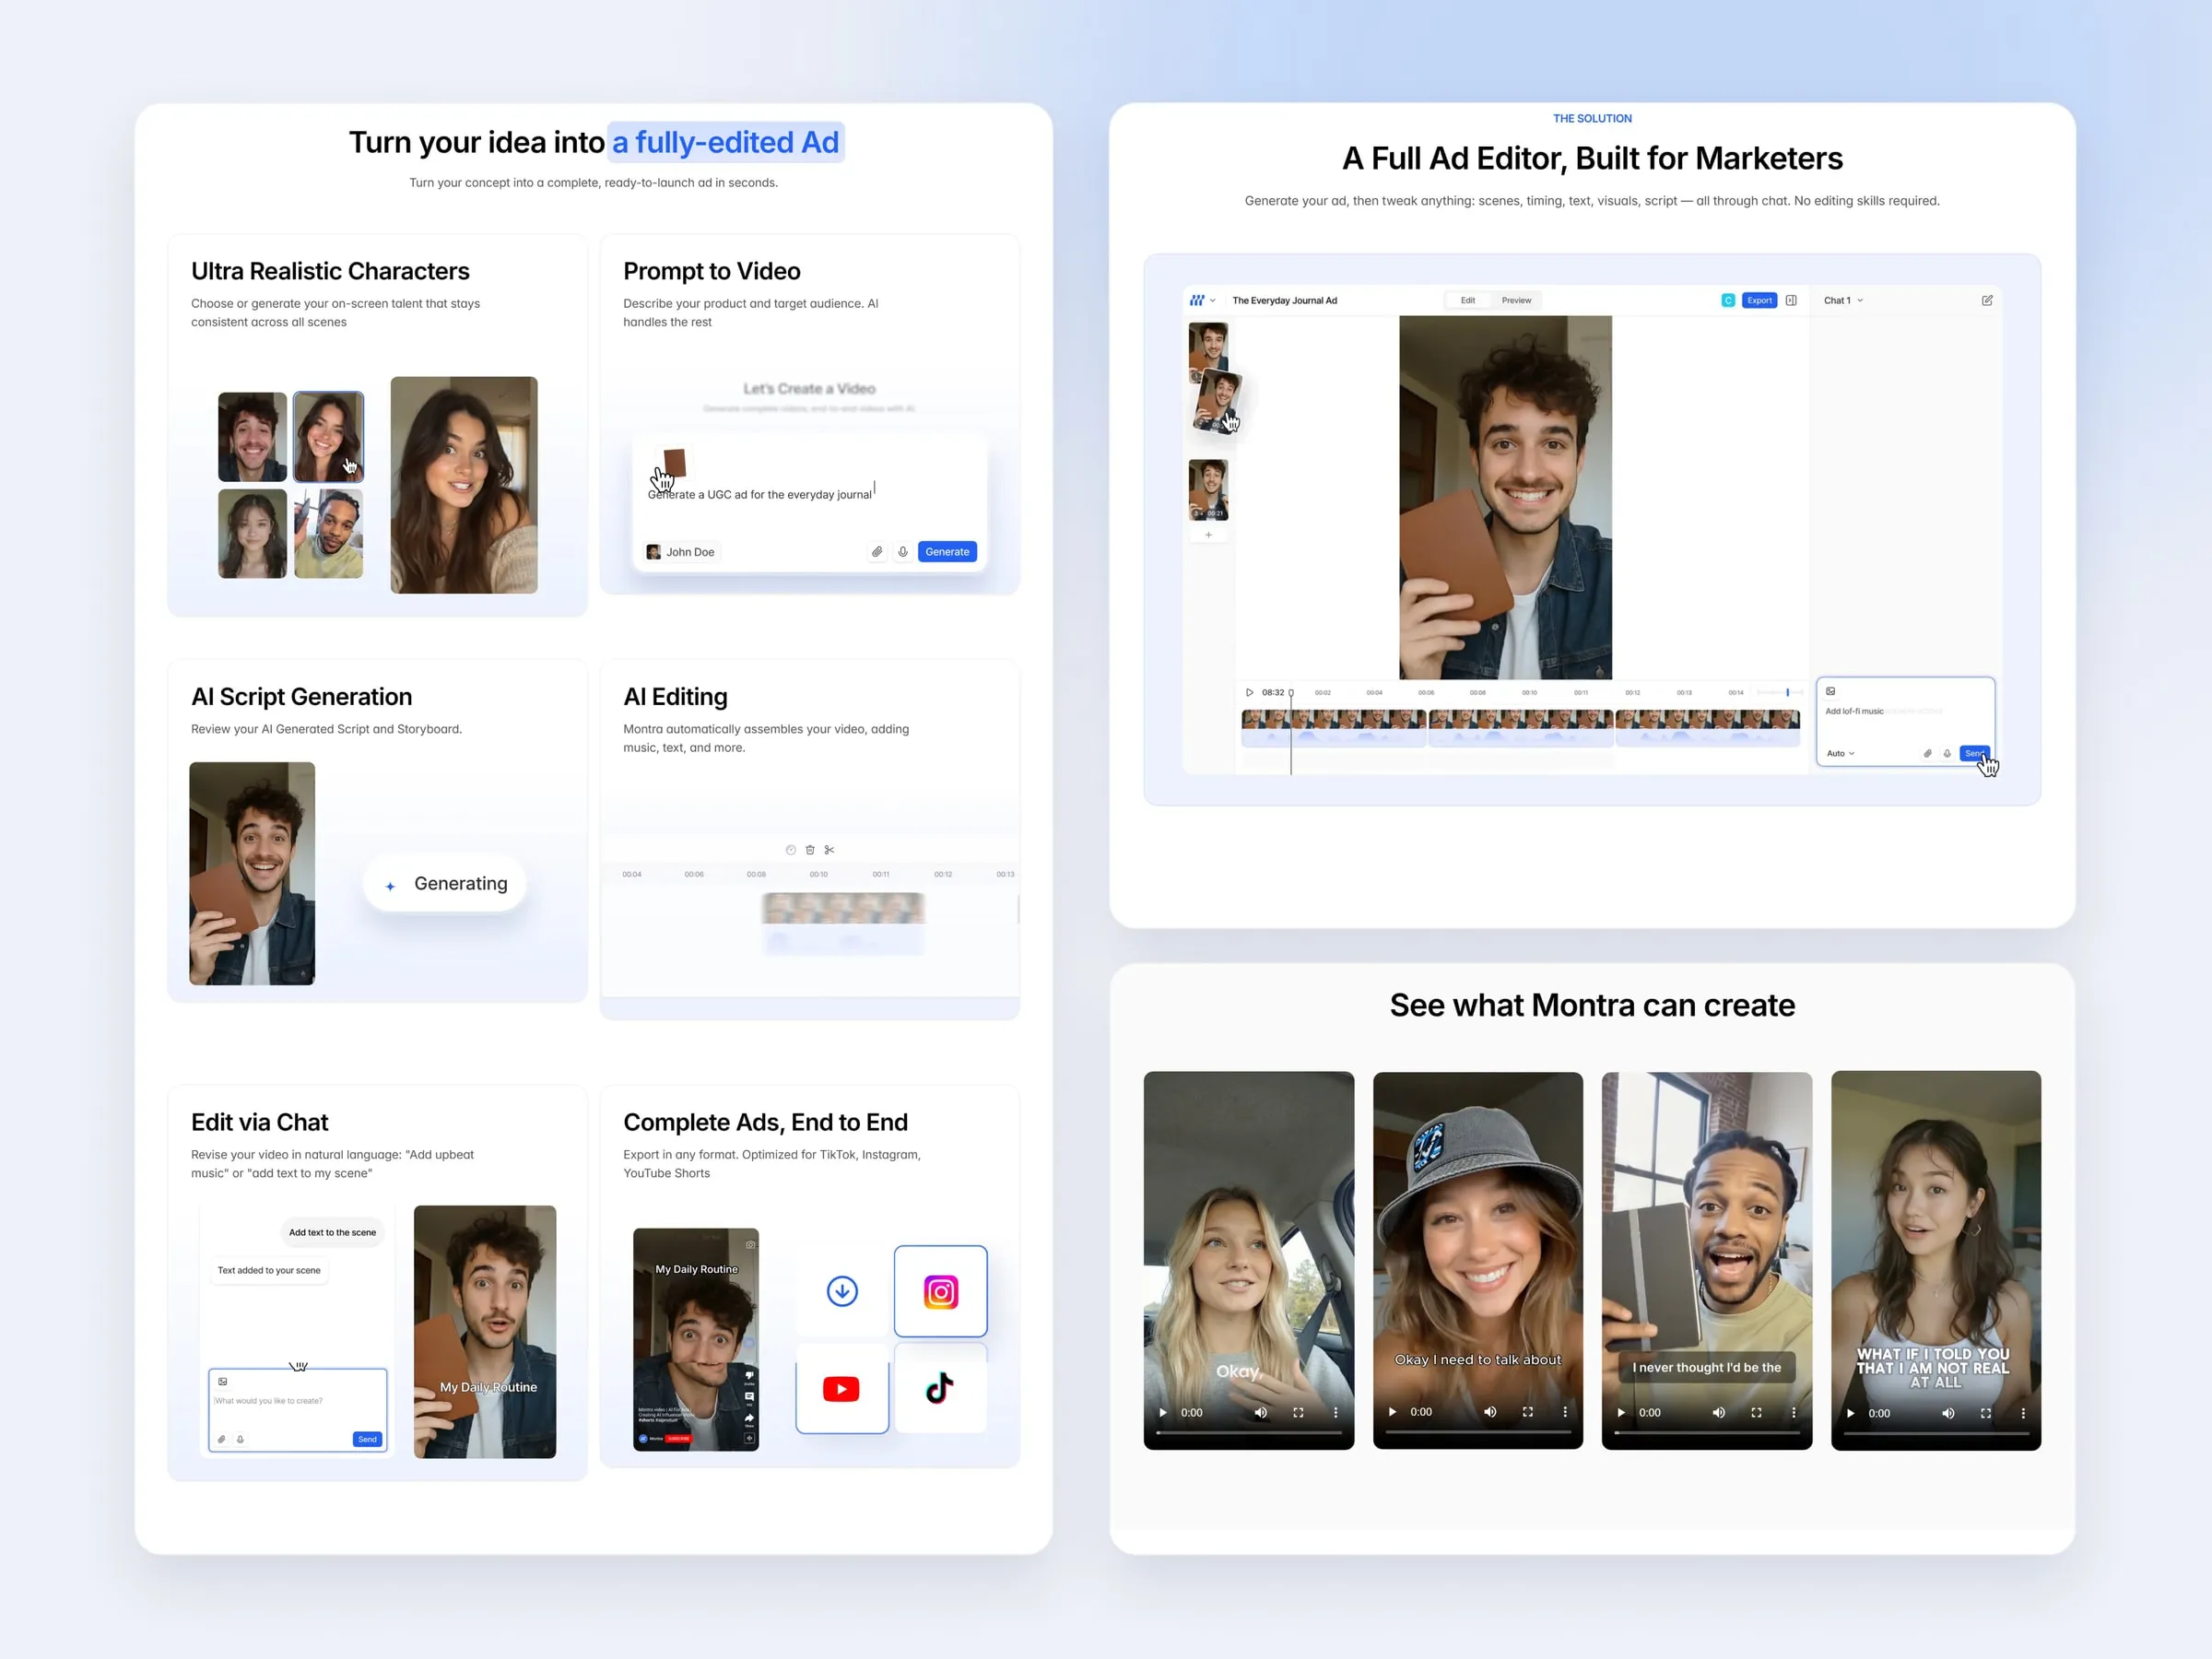Click the Export button in the editor

pos(1759,300)
